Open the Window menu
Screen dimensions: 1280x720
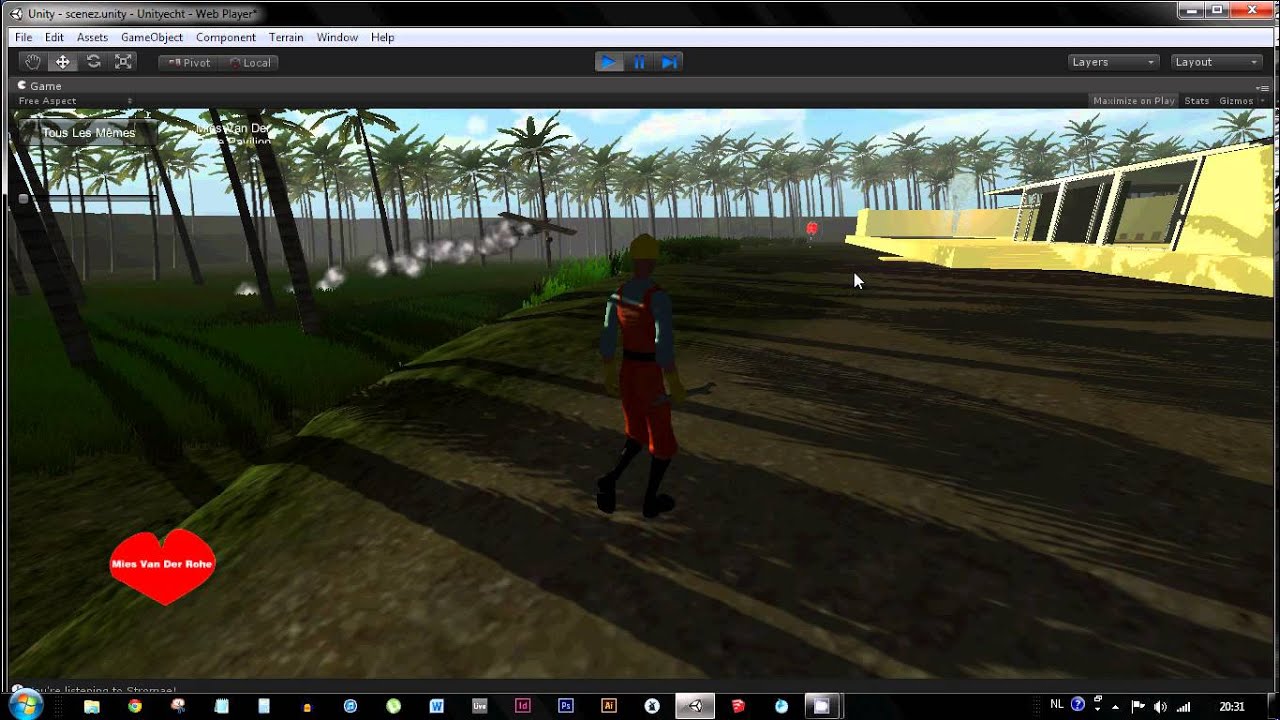coord(337,37)
